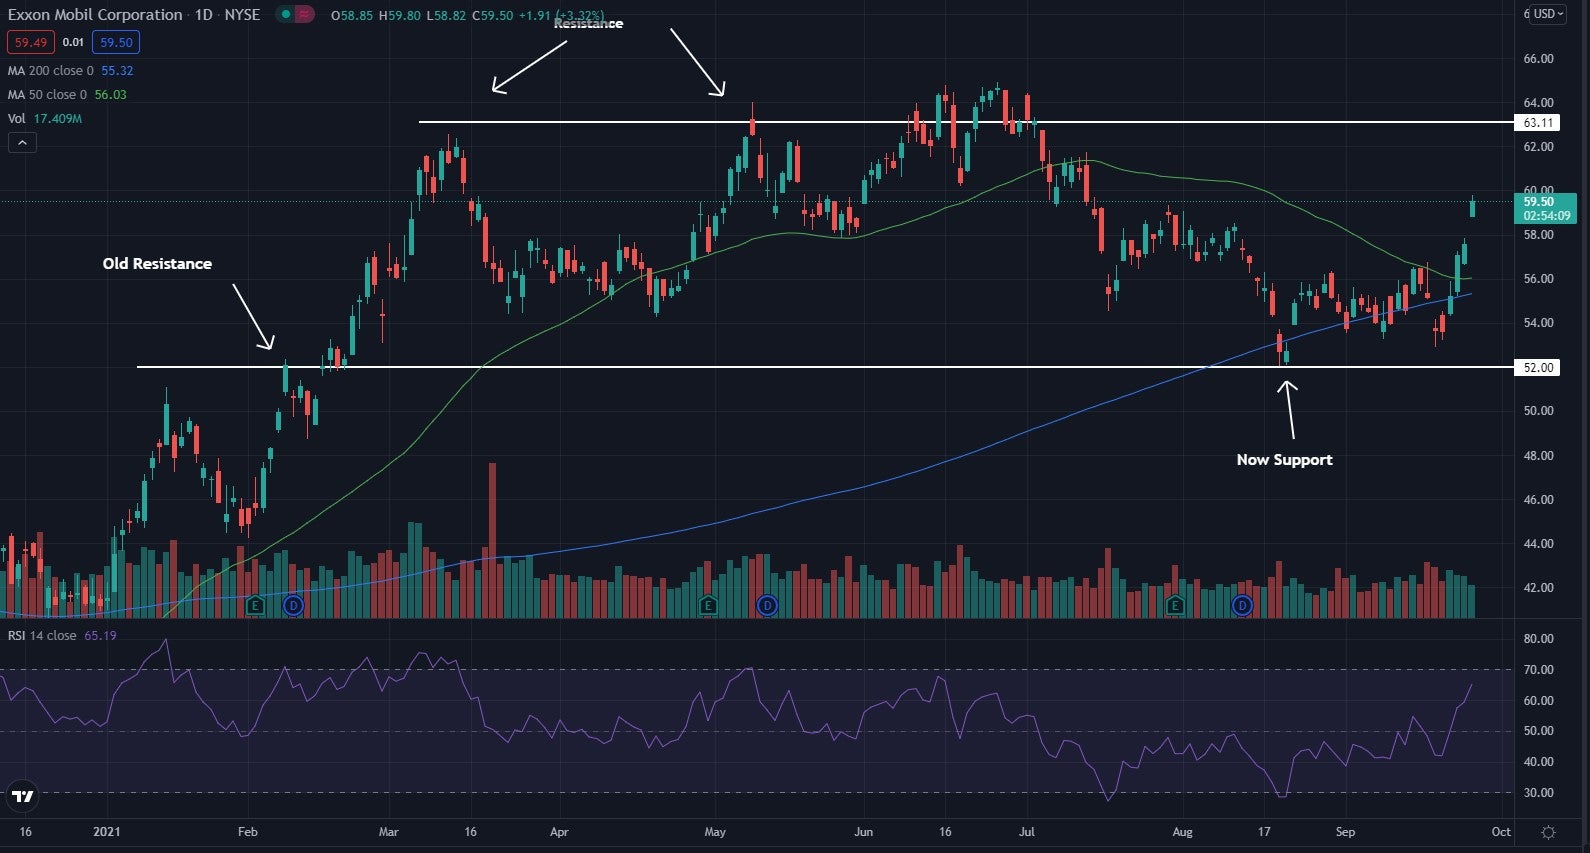The height and width of the screenshot is (853, 1590).
Task: Click the Oct label on time axis
Action: tap(1501, 832)
